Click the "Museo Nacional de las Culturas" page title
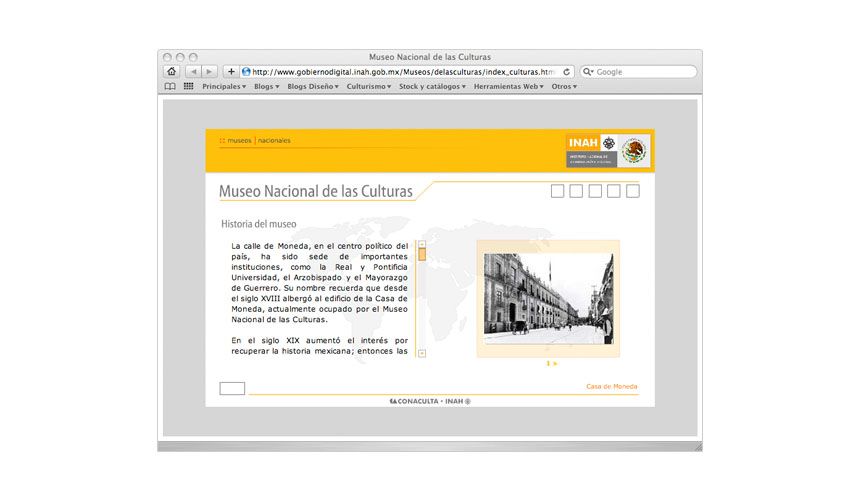This screenshot has height=497, width=860. point(315,191)
